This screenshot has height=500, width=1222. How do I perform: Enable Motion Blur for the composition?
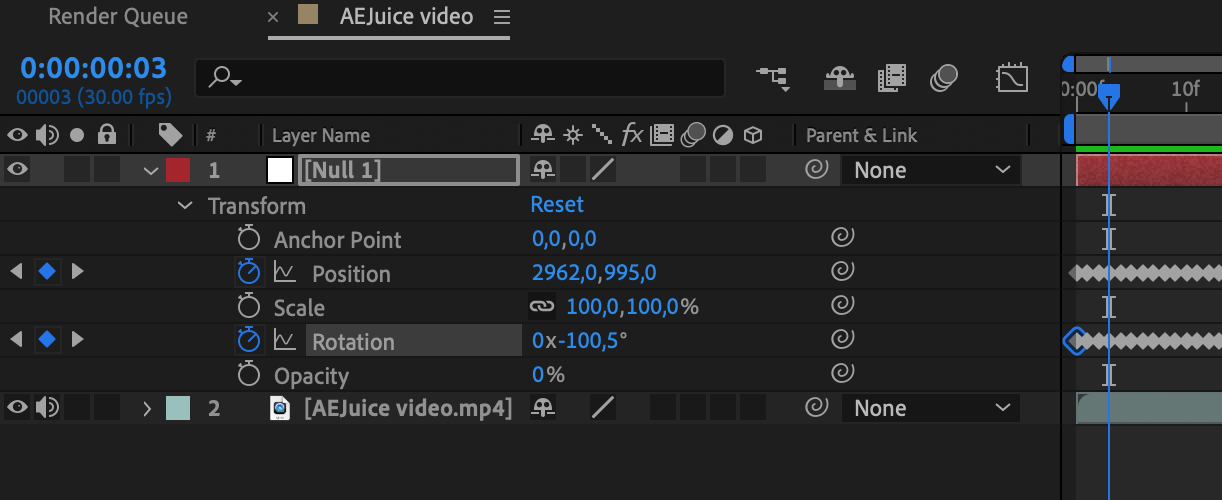click(x=944, y=78)
